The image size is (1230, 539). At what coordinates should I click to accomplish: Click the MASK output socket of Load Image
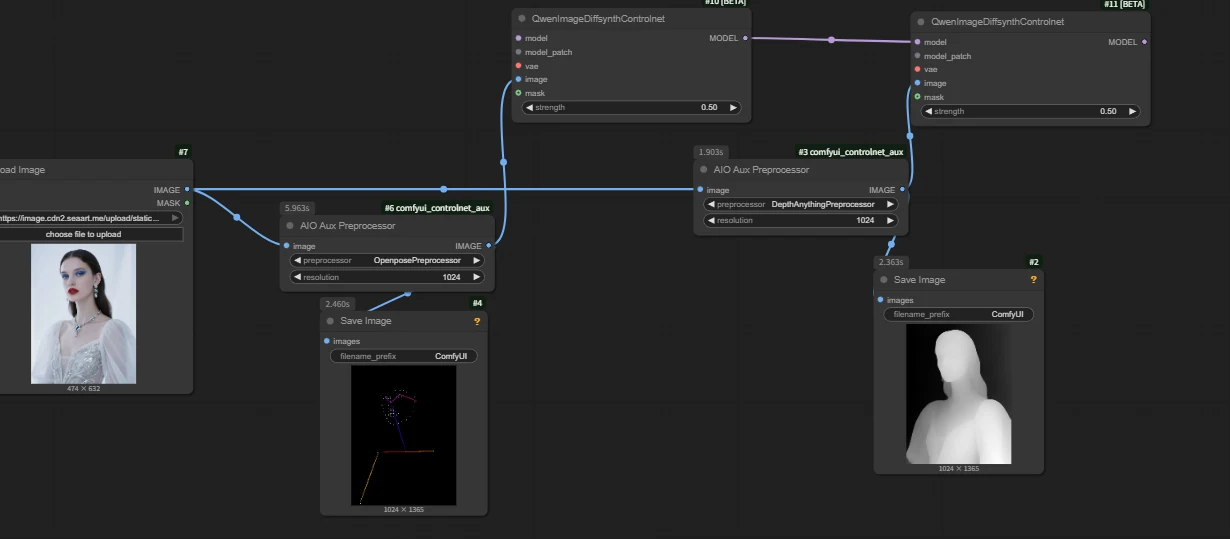[x=187, y=203]
